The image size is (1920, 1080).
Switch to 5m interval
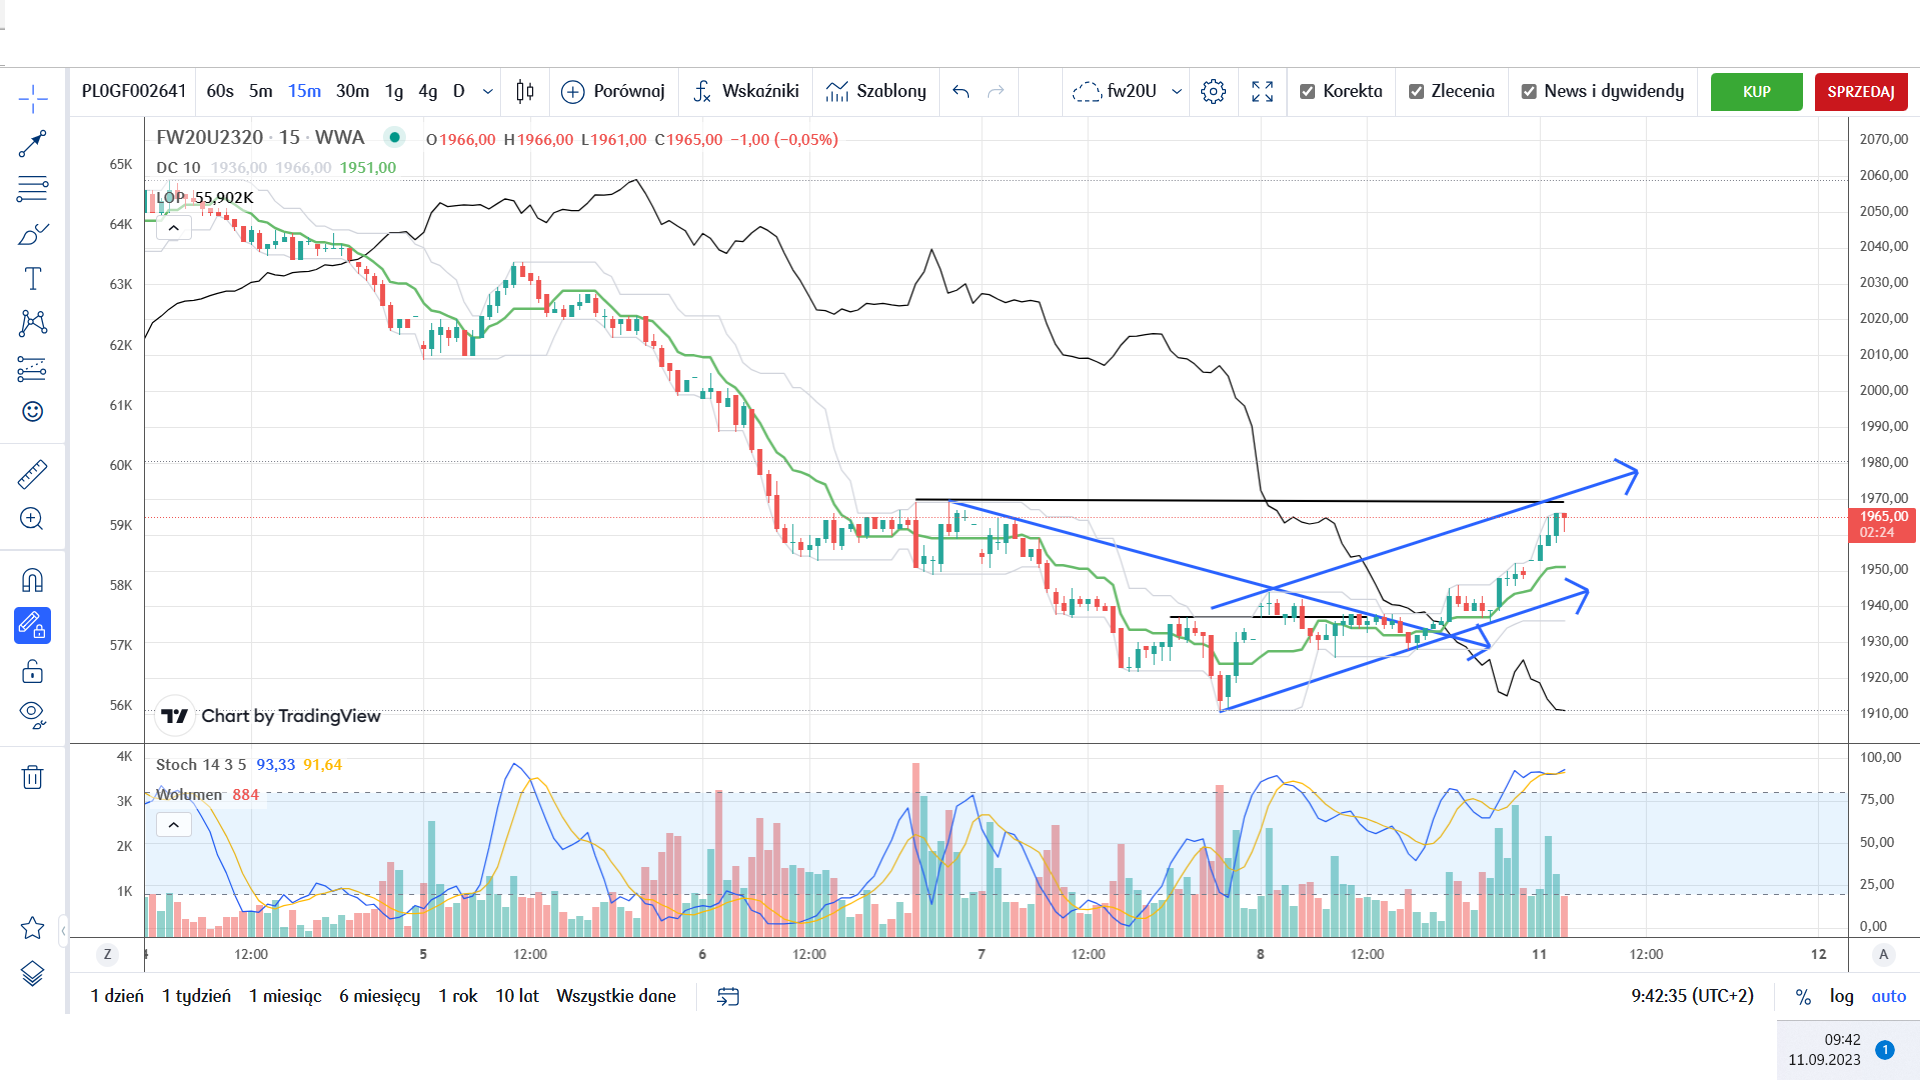[x=261, y=91]
